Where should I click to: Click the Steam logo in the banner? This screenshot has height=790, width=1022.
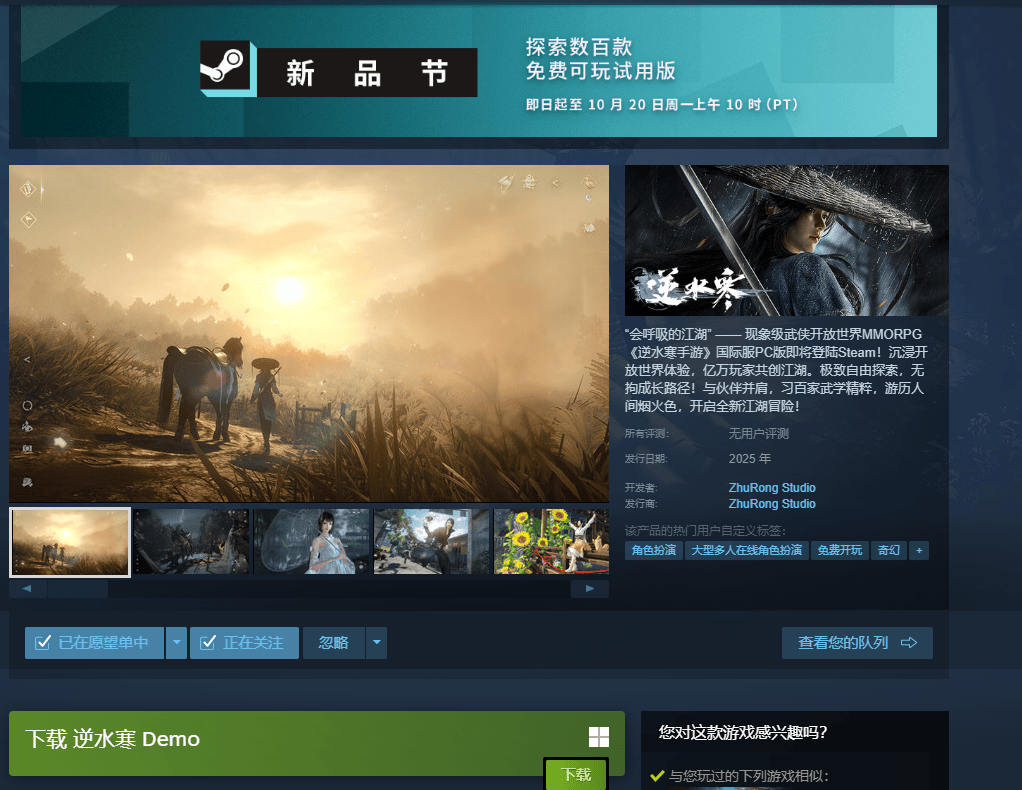tap(221, 67)
